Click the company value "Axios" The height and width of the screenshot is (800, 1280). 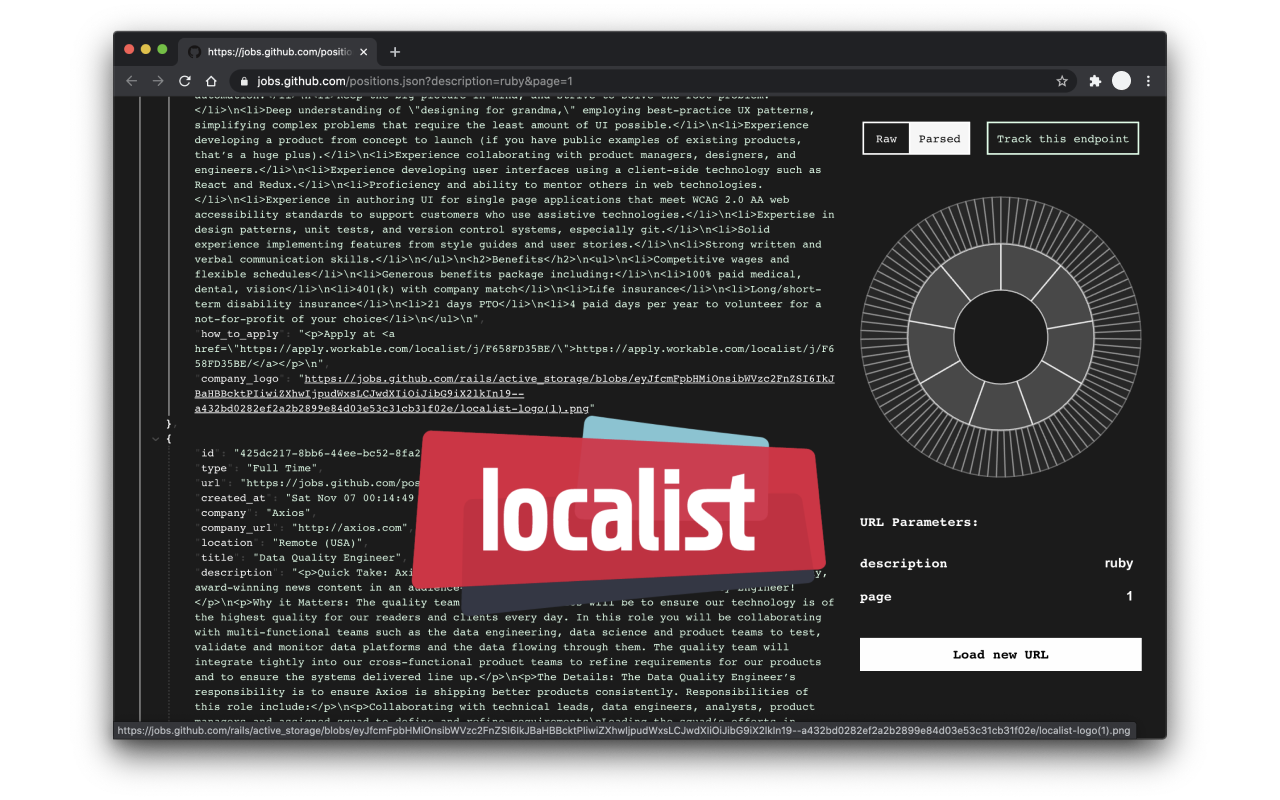click(x=287, y=513)
